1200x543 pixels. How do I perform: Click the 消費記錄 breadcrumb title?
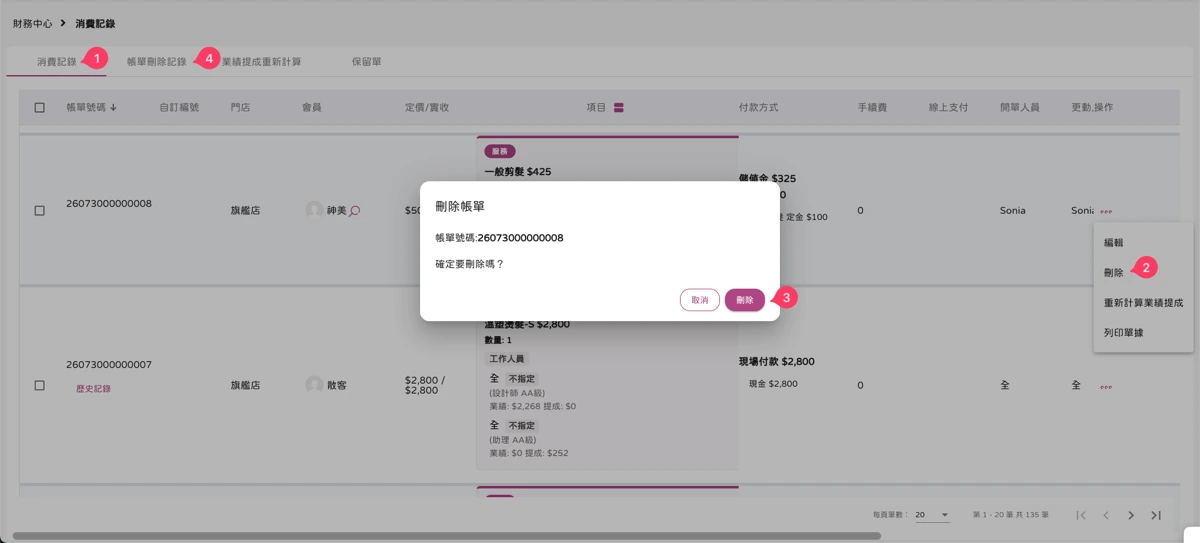coord(95,23)
